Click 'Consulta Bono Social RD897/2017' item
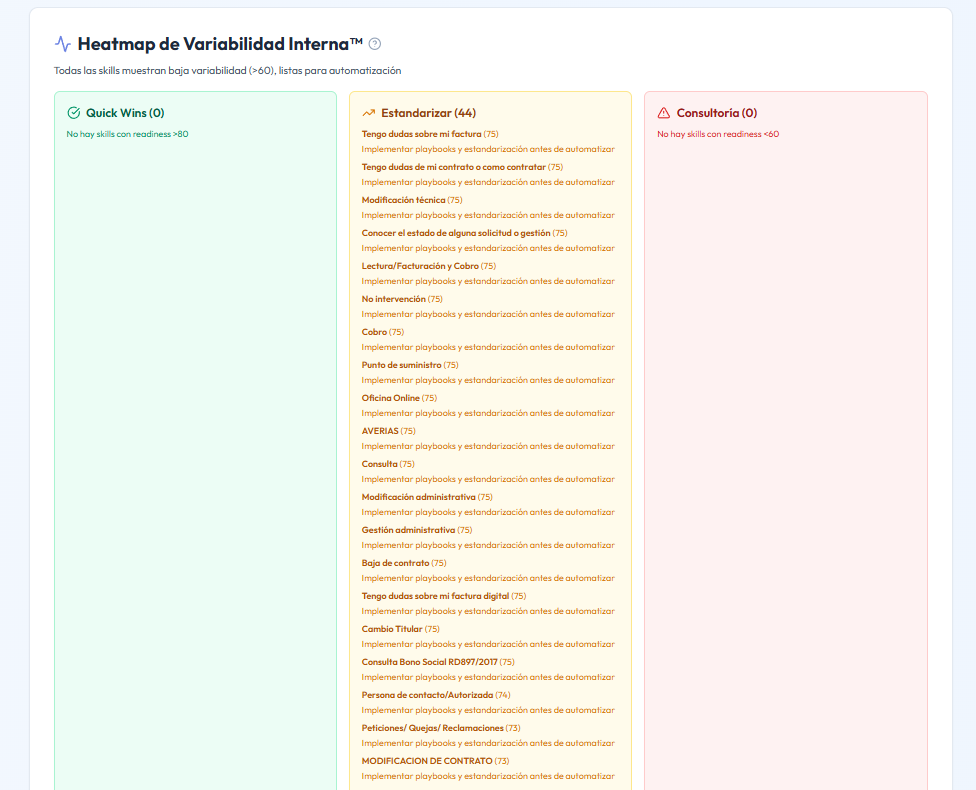This screenshot has width=976, height=790. (429, 662)
